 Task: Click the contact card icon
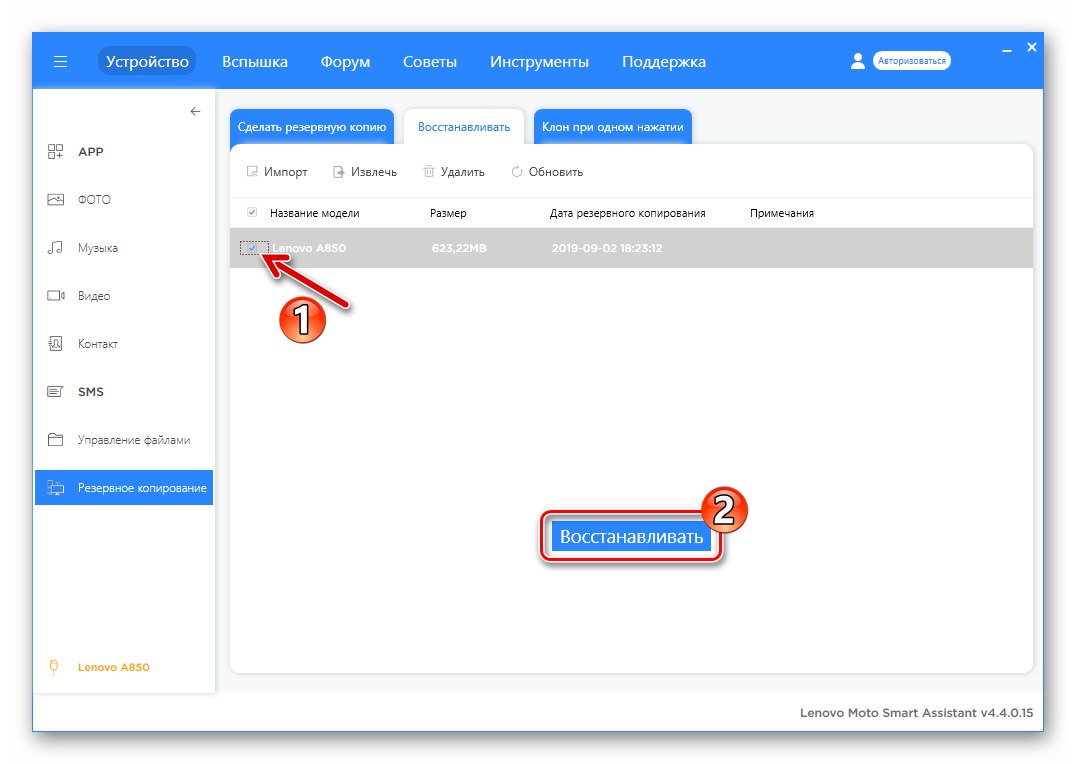point(56,343)
